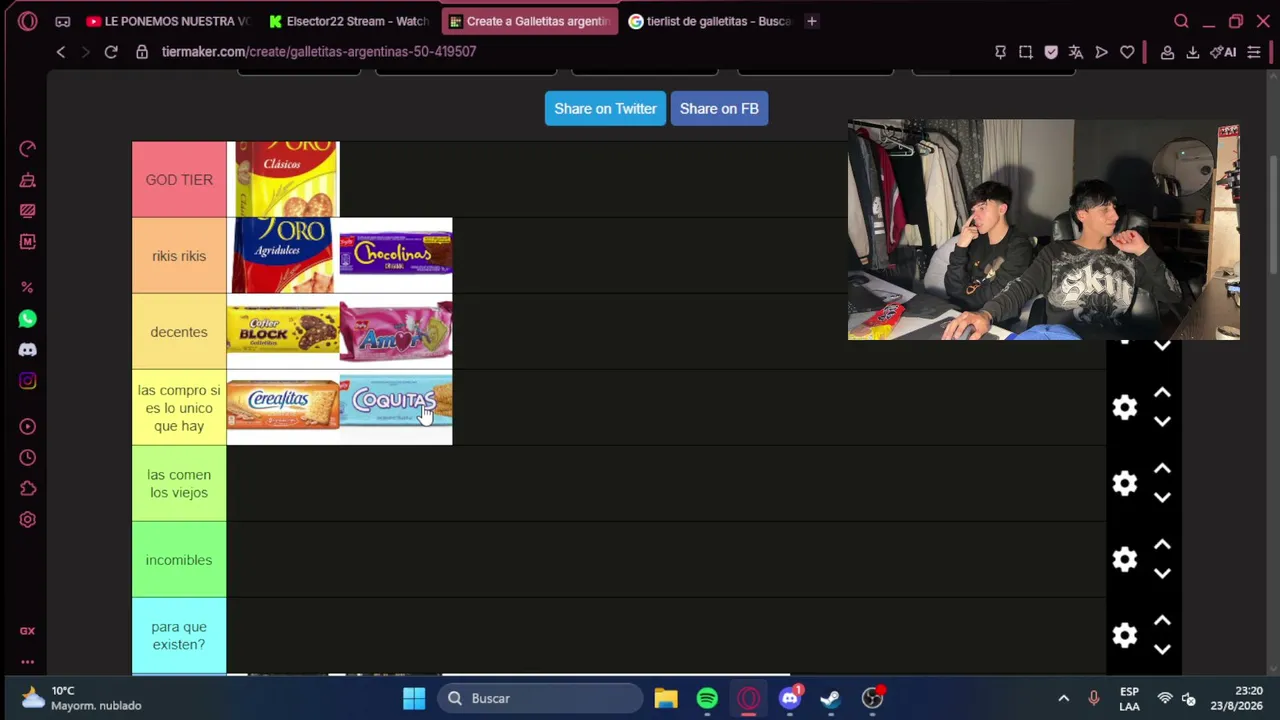The width and height of the screenshot is (1280, 720).
Task: Click Share on FB button
Action: tap(719, 109)
